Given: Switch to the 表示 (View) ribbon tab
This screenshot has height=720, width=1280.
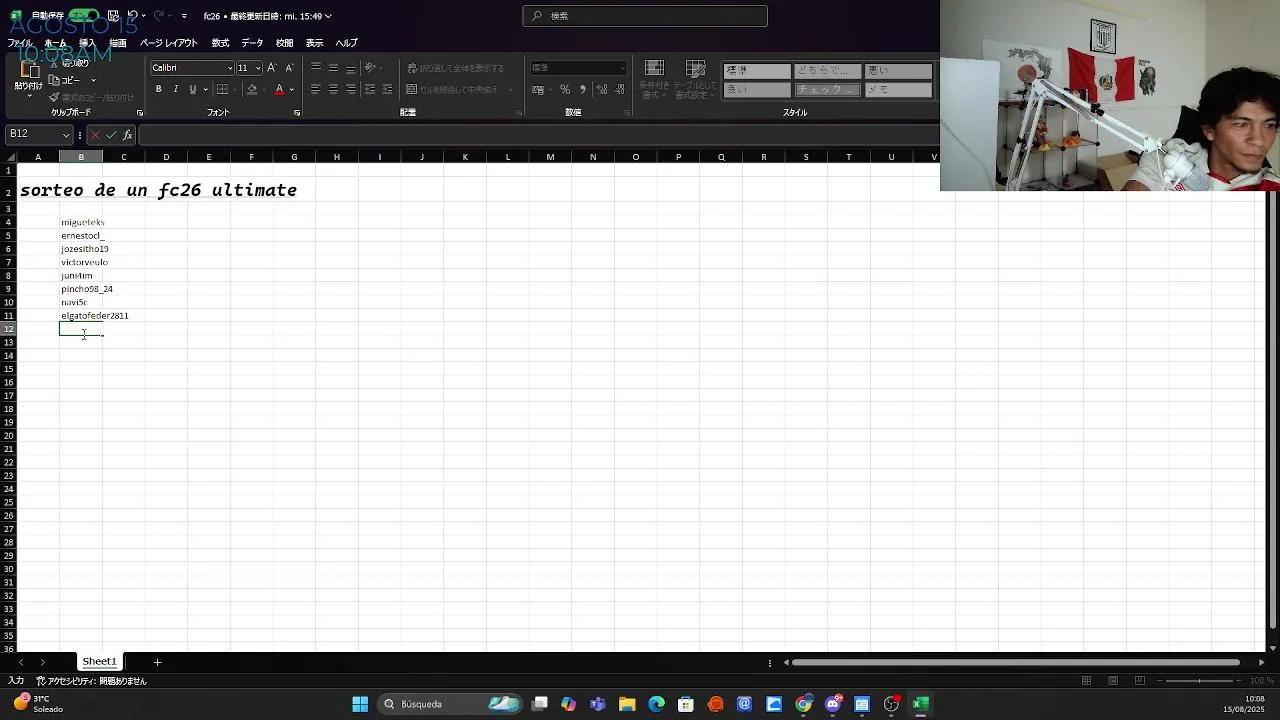Looking at the screenshot, I should [314, 43].
